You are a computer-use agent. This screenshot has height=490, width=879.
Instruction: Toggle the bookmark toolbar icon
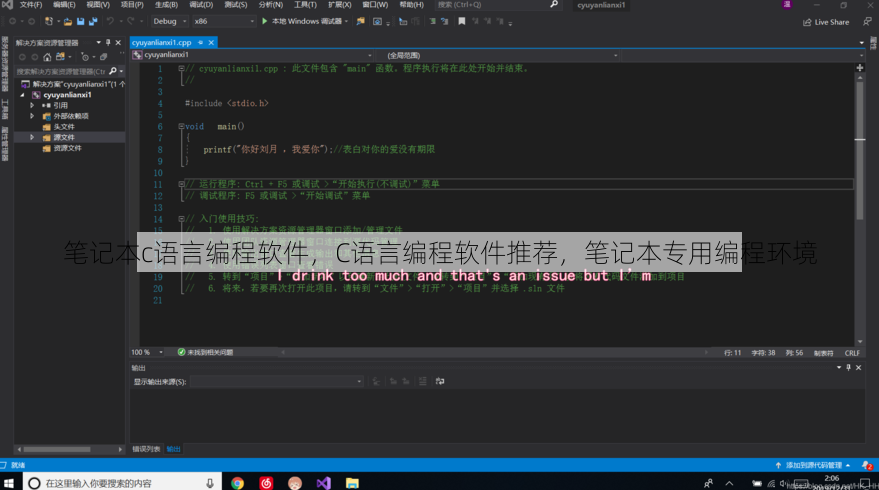click(x=461, y=21)
